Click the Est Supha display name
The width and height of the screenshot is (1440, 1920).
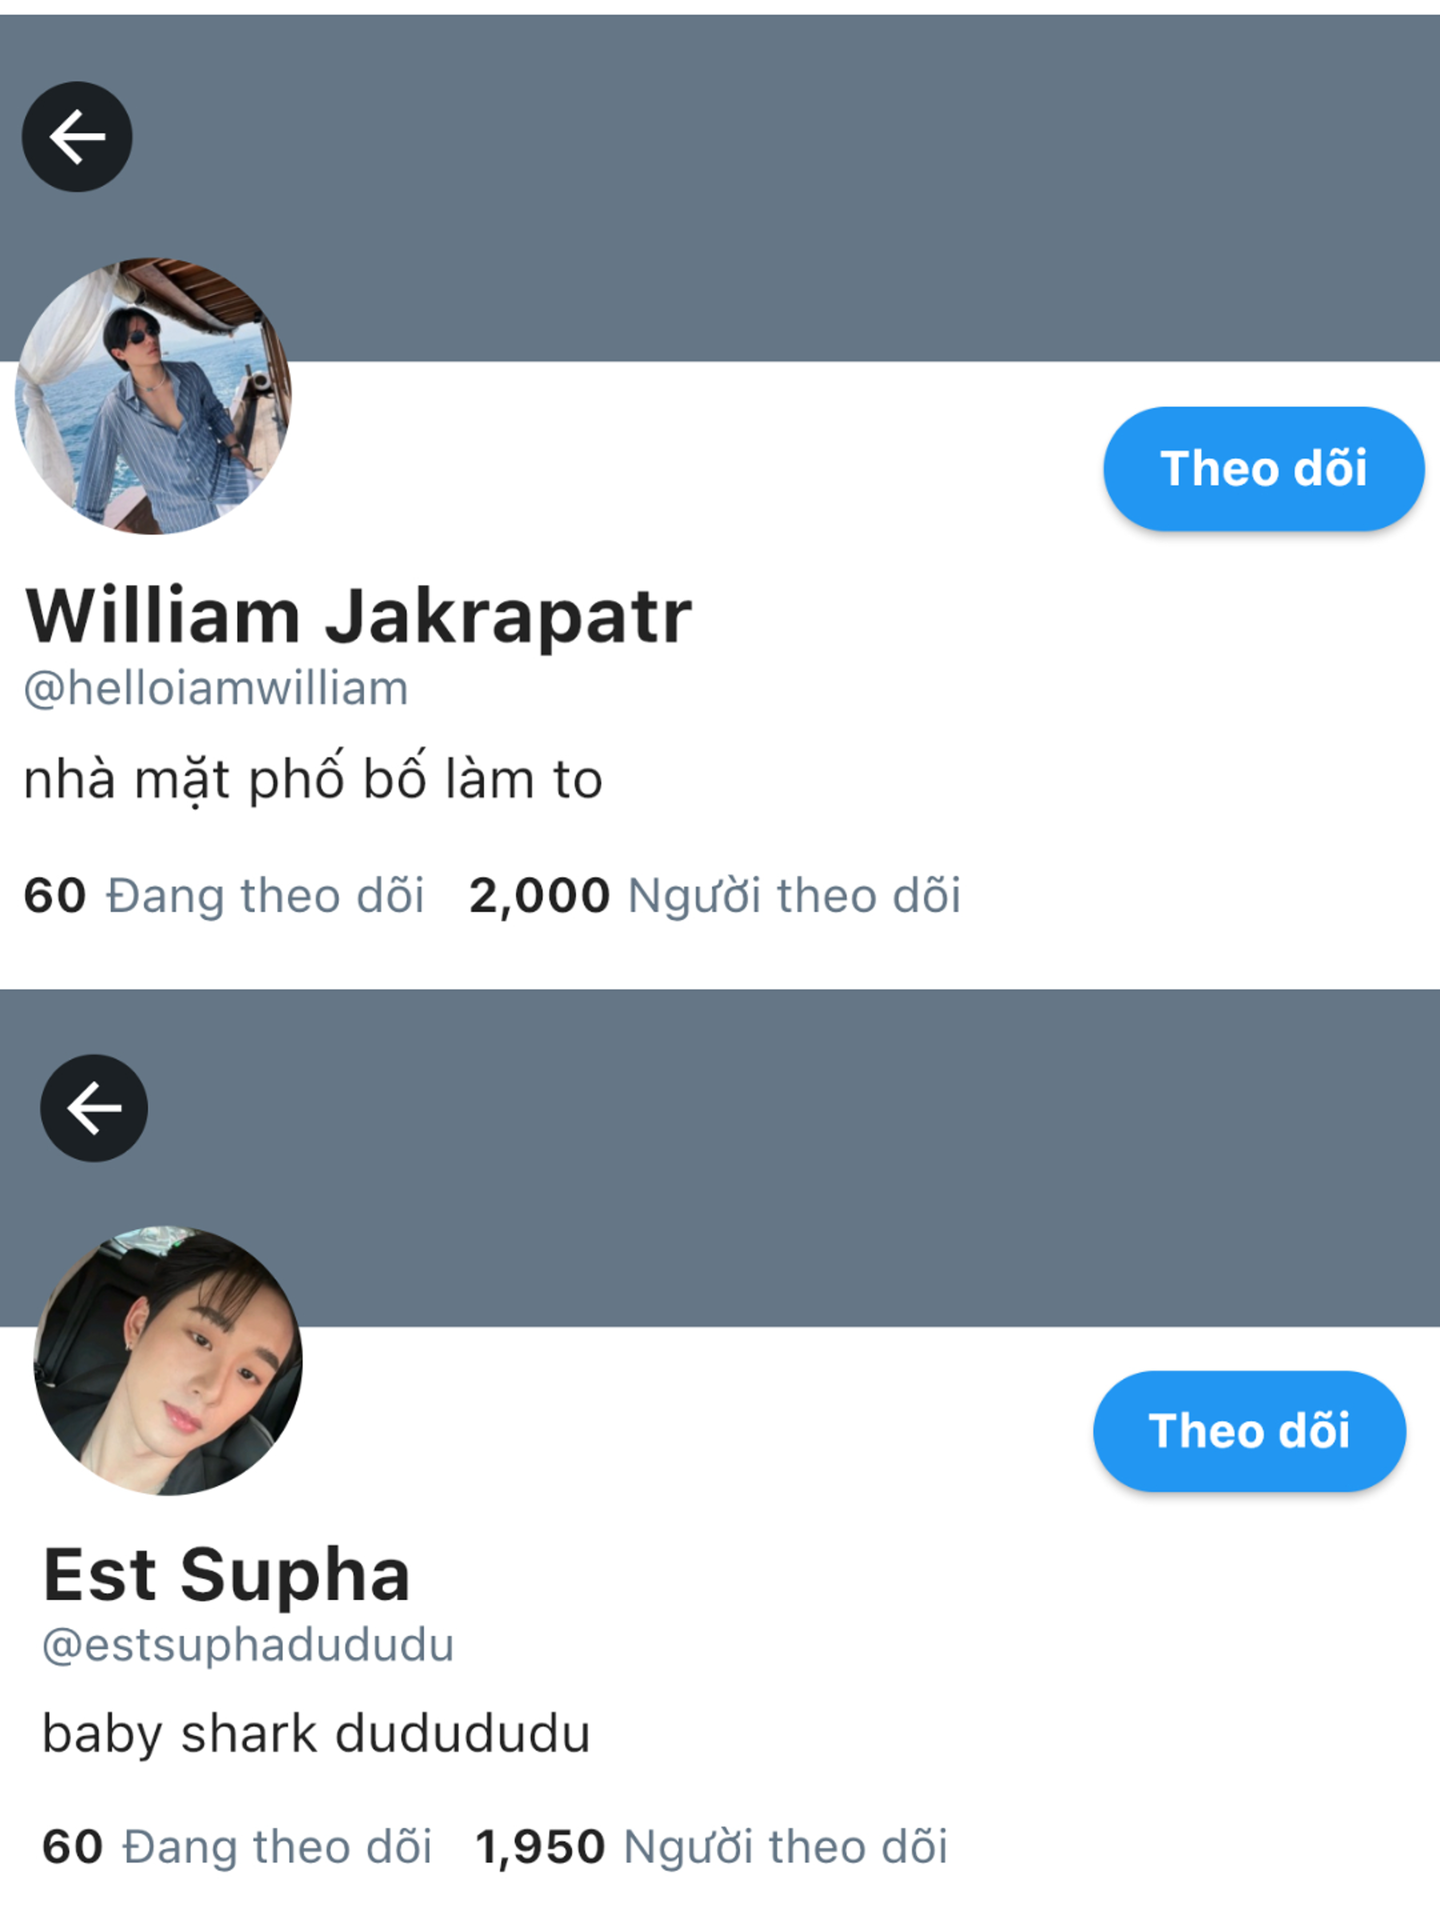click(227, 1576)
